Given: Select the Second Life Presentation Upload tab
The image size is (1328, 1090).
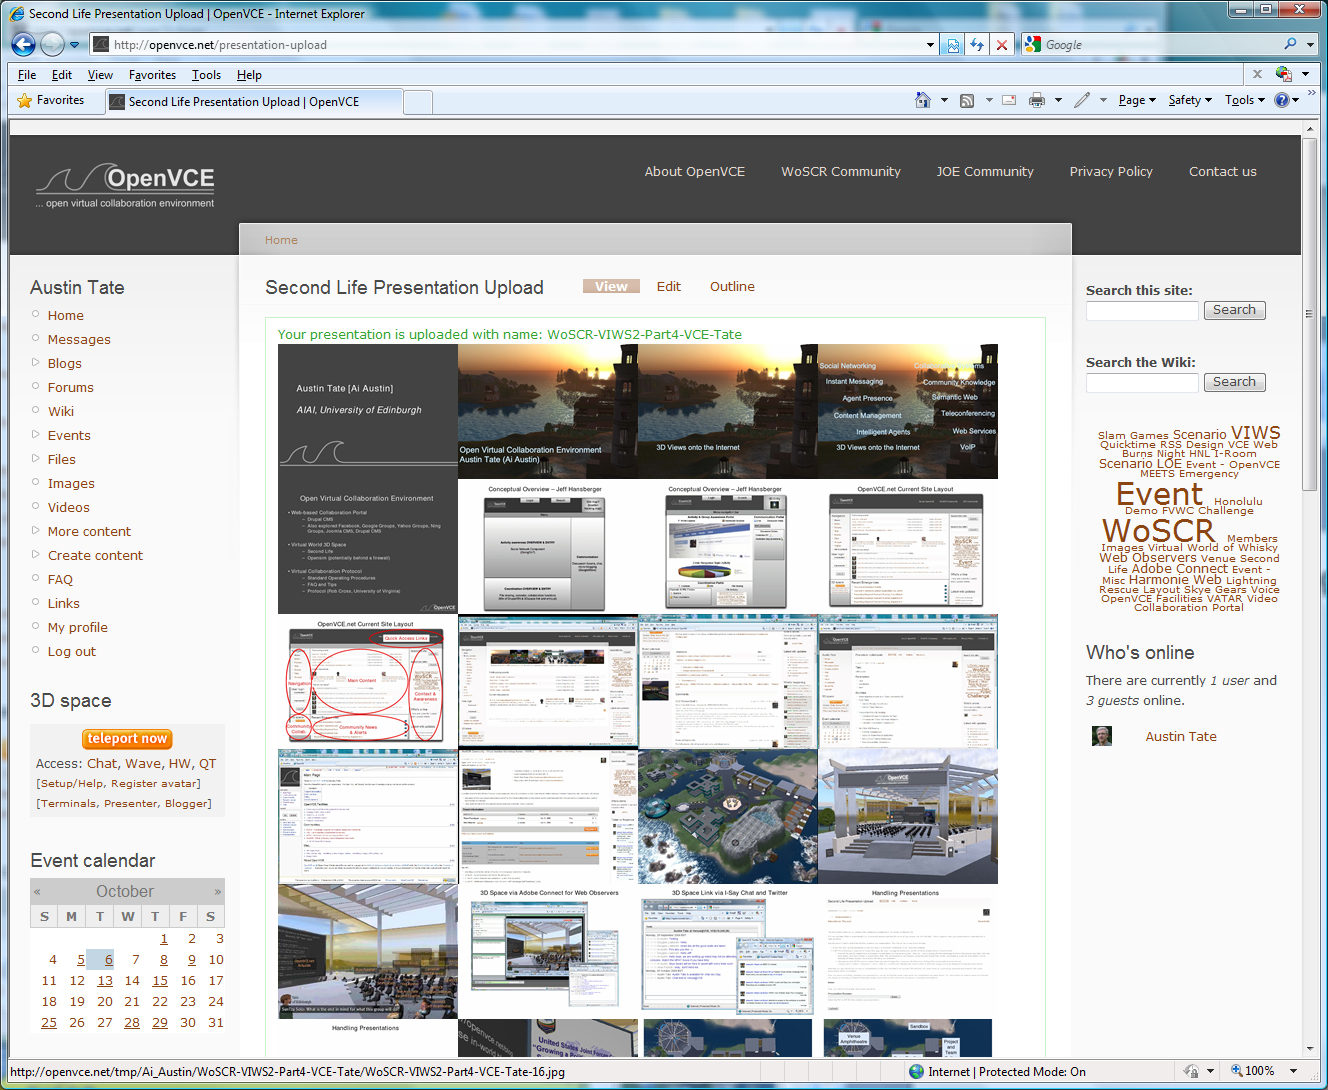Looking at the screenshot, I should click(253, 101).
